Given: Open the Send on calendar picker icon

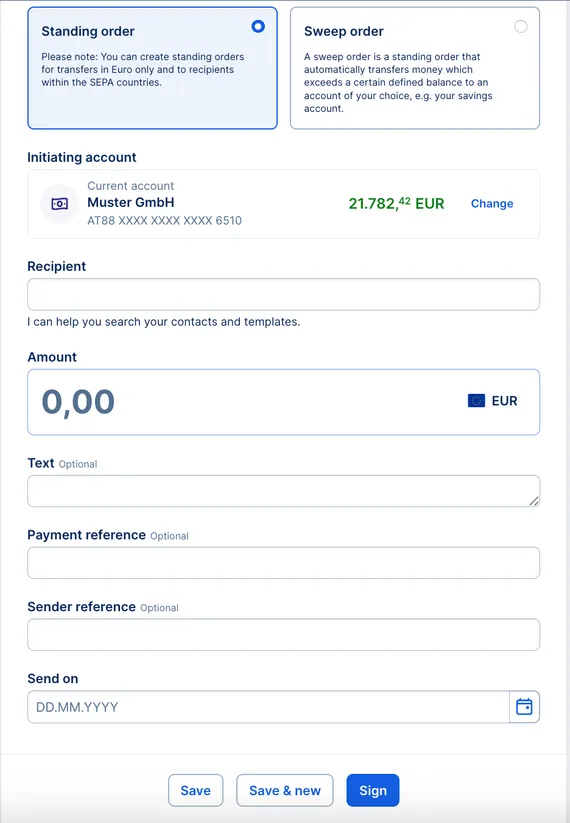Looking at the screenshot, I should coord(524,706).
